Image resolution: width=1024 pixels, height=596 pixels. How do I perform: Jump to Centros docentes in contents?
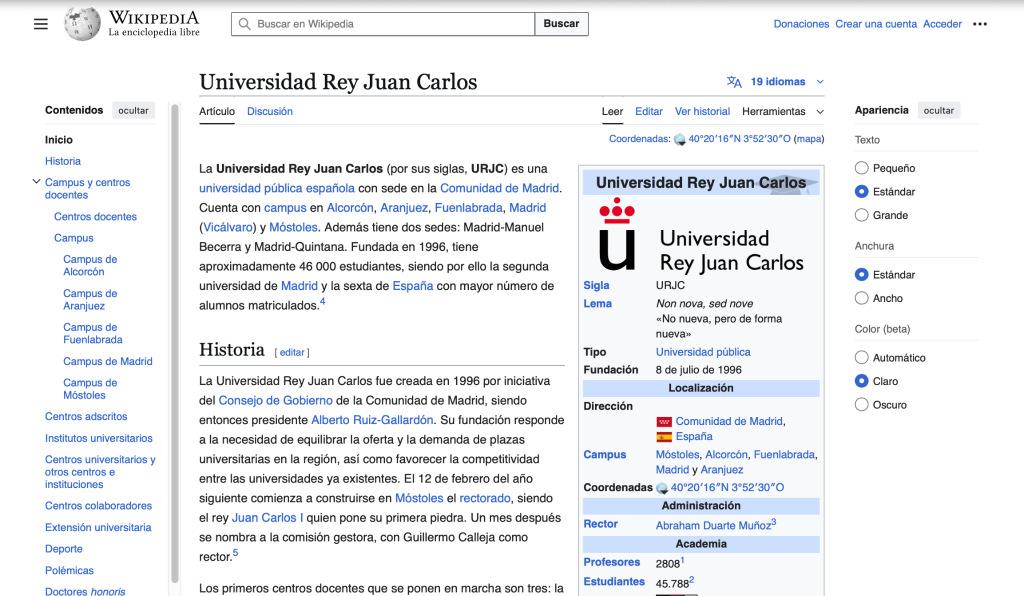pyautogui.click(x=95, y=217)
